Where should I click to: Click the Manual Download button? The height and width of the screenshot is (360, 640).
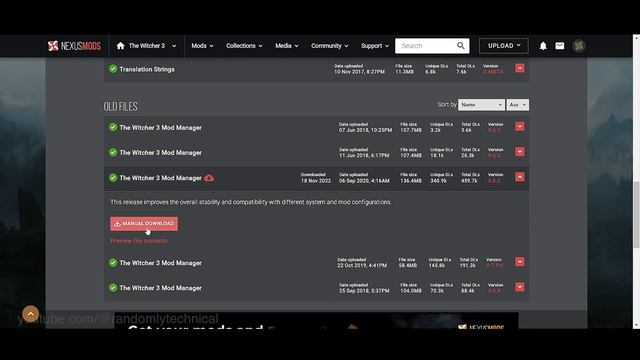click(144, 224)
